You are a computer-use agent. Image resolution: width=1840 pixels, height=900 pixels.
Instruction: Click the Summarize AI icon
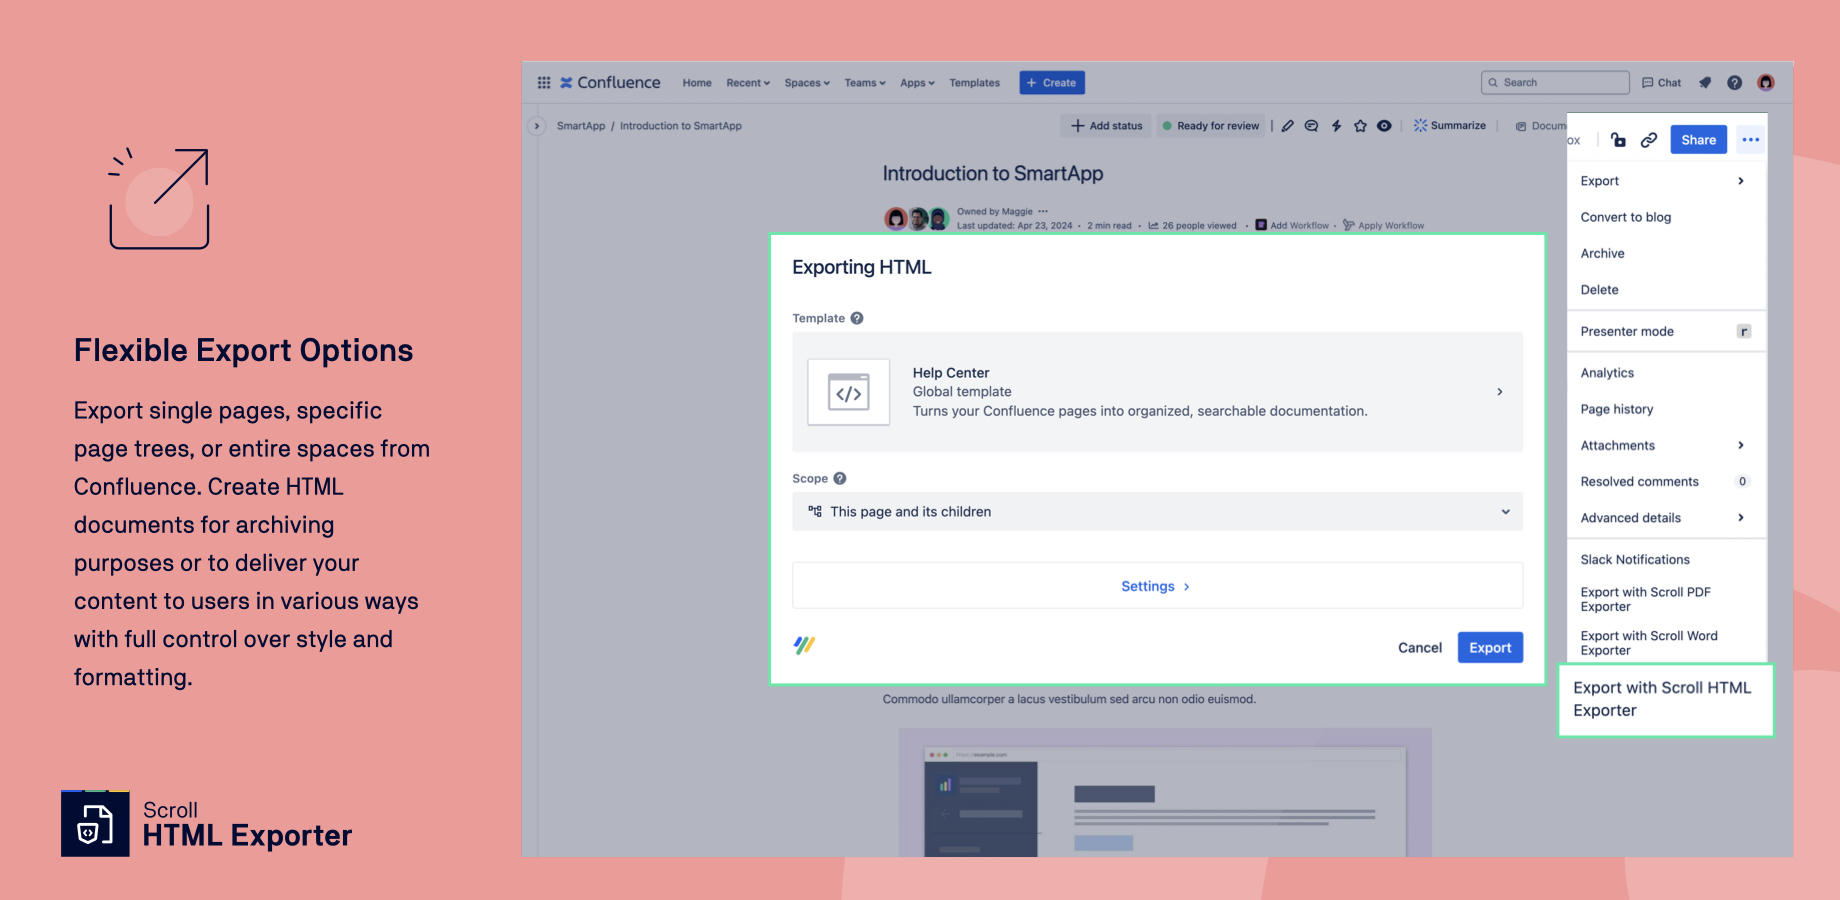tap(1420, 125)
